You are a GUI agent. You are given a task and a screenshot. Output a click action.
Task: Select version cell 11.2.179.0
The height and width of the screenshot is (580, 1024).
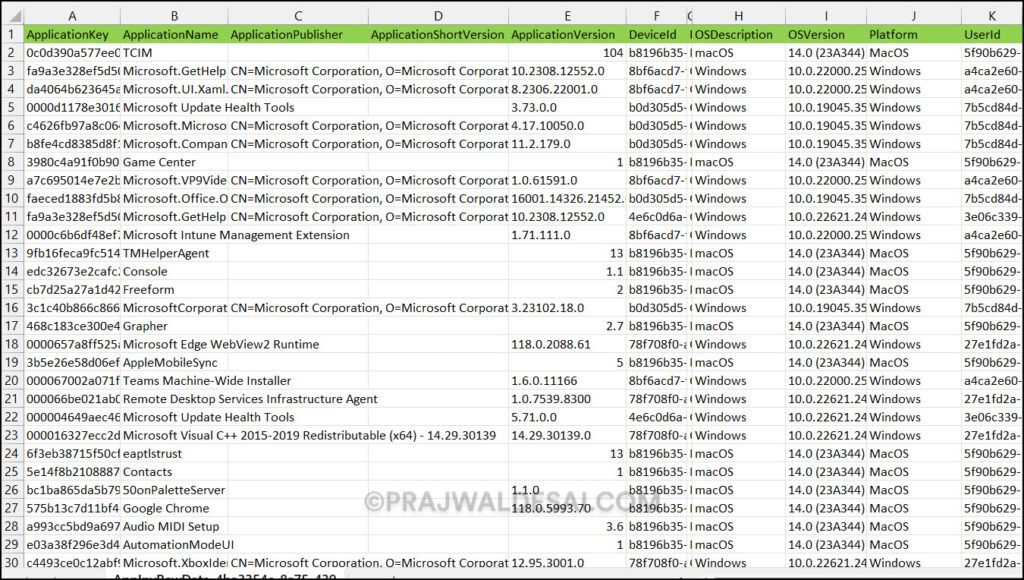click(x=568, y=144)
